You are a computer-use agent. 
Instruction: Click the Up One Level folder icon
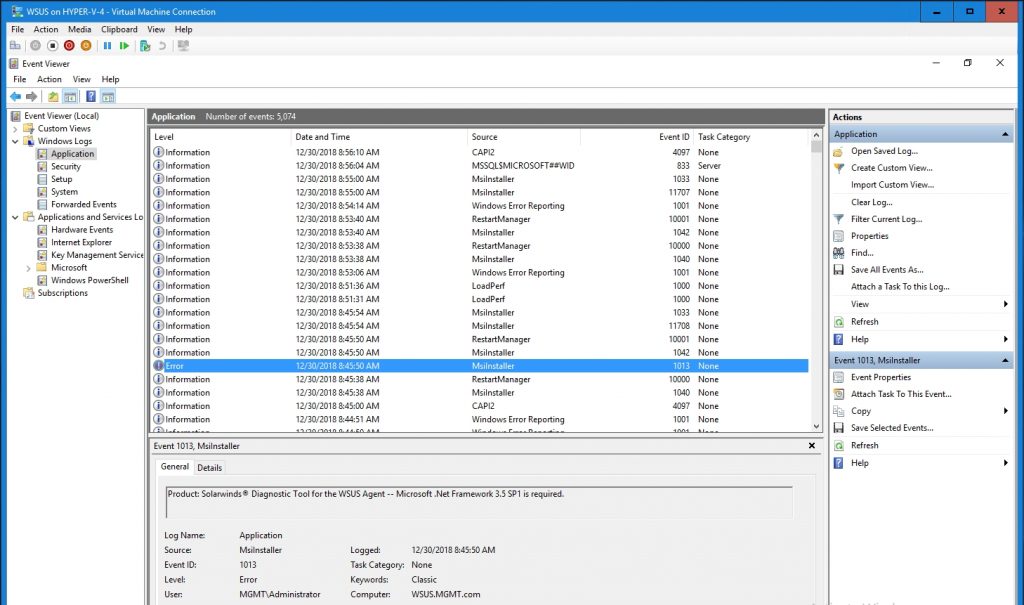click(x=53, y=97)
